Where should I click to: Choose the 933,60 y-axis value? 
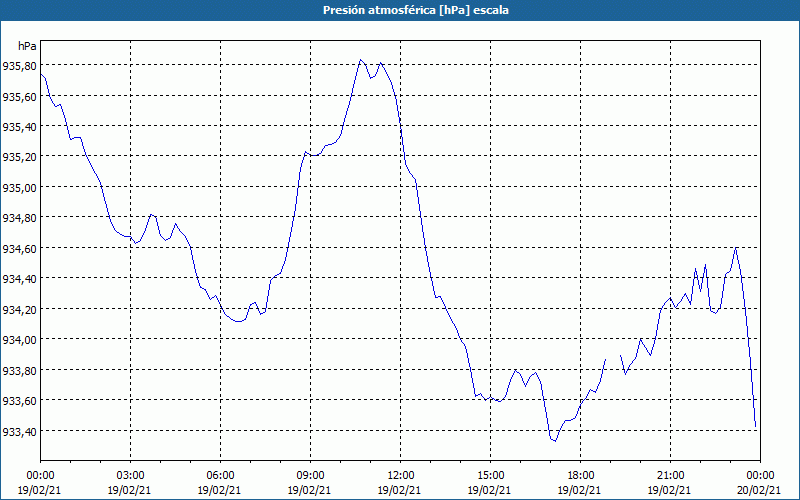pyautogui.click(x=19, y=401)
